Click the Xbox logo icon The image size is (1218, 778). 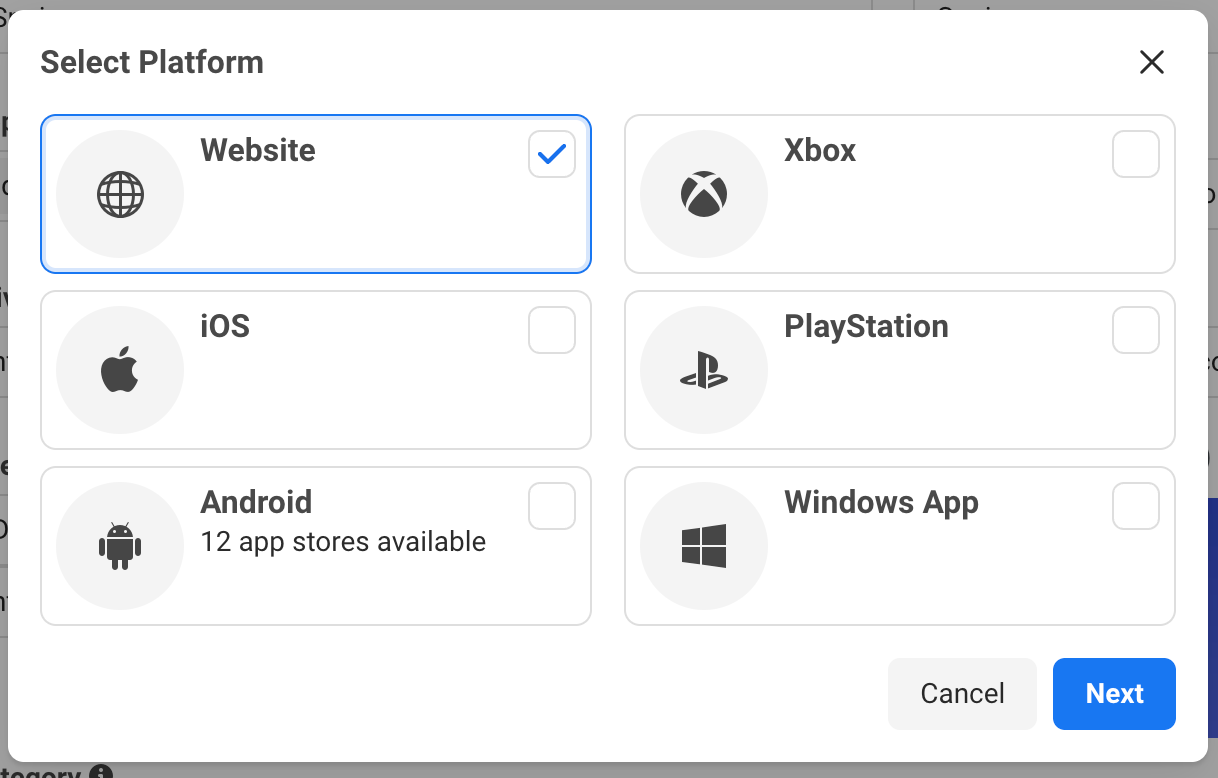(704, 194)
